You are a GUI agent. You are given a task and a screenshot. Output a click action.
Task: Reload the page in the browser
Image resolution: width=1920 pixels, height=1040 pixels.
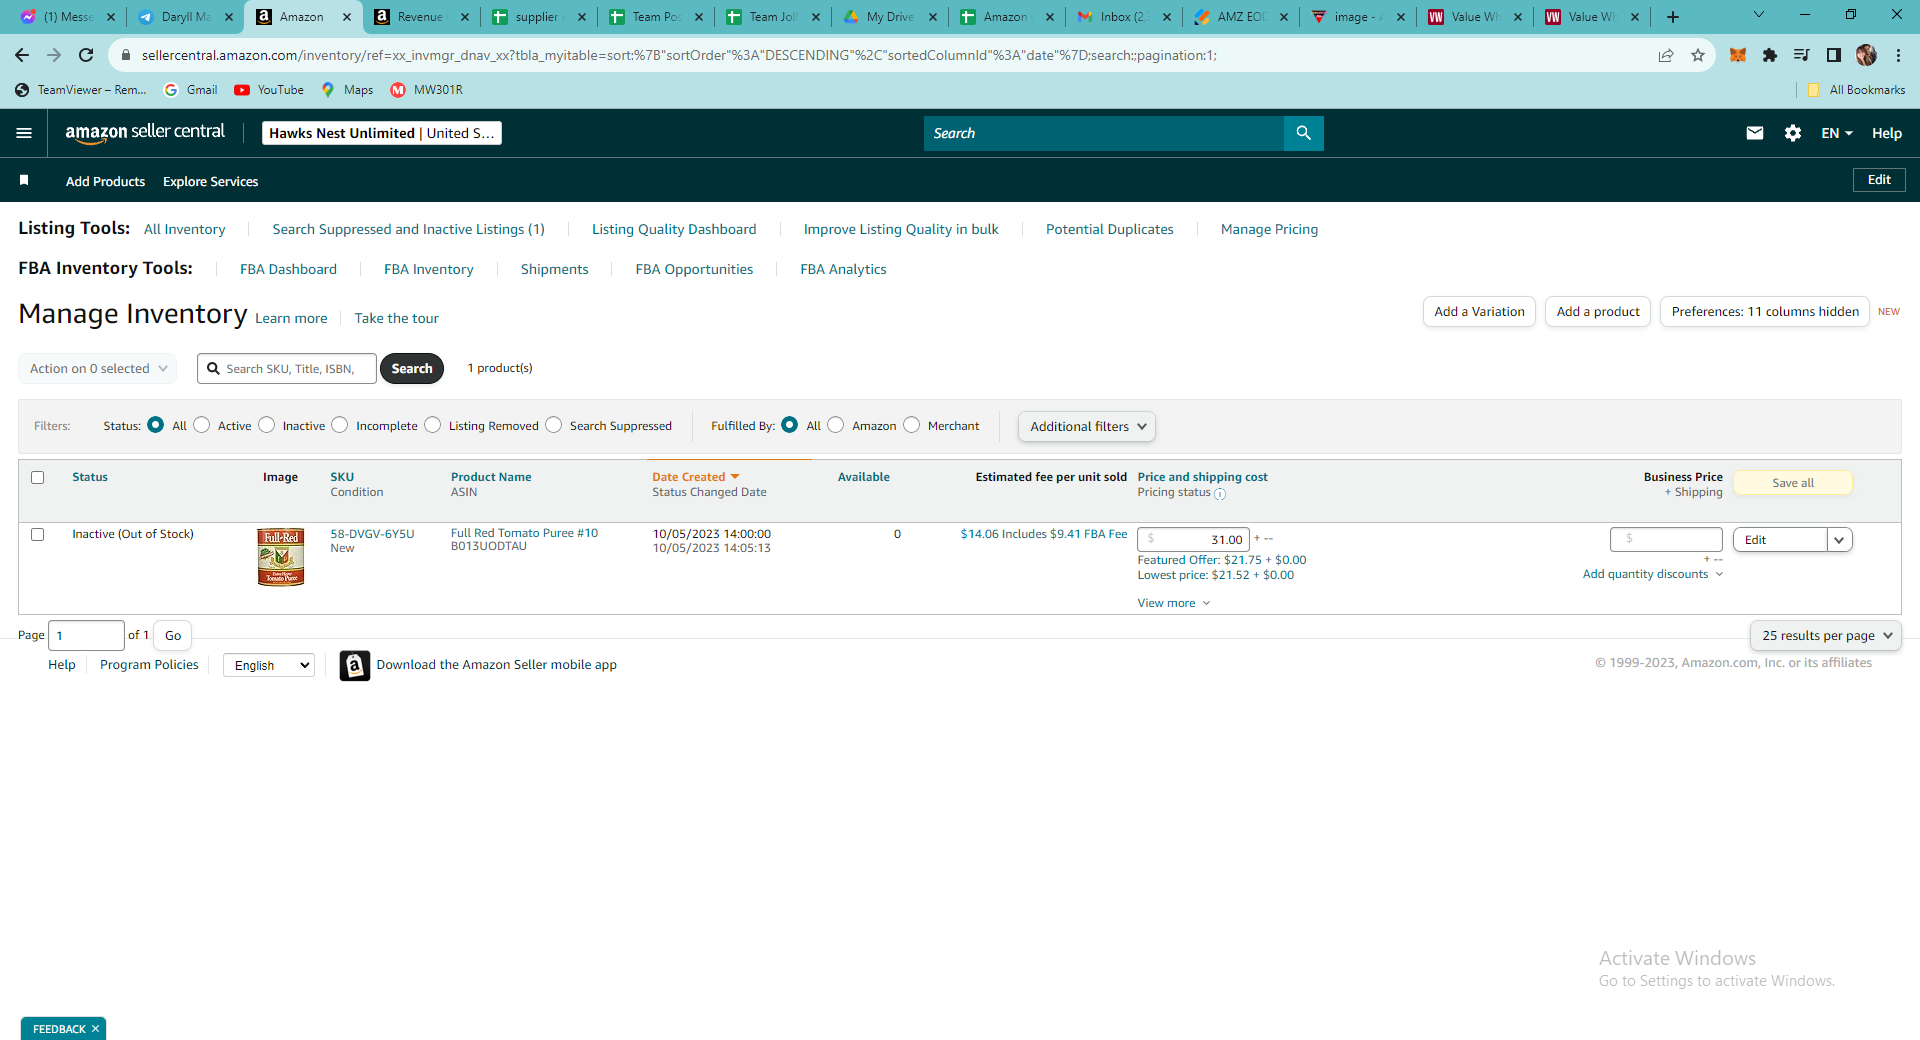tap(86, 55)
